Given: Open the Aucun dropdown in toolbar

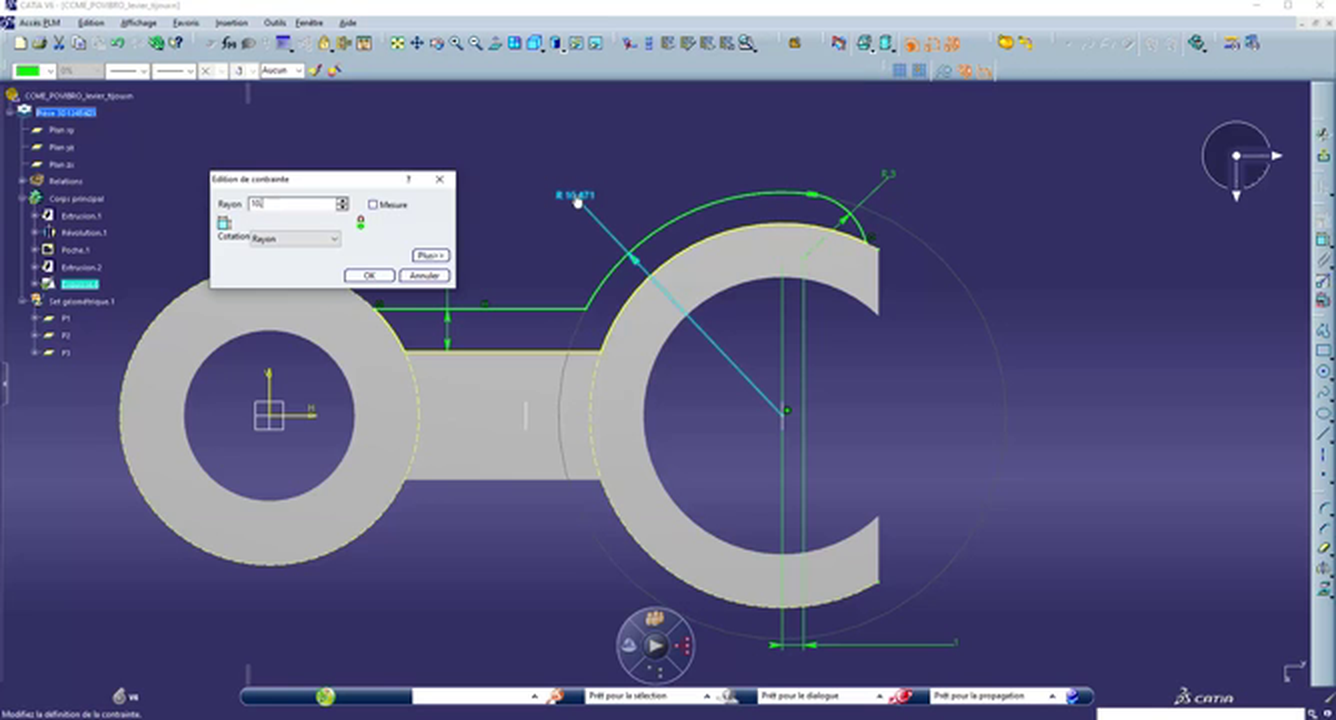Looking at the screenshot, I should [x=281, y=71].
